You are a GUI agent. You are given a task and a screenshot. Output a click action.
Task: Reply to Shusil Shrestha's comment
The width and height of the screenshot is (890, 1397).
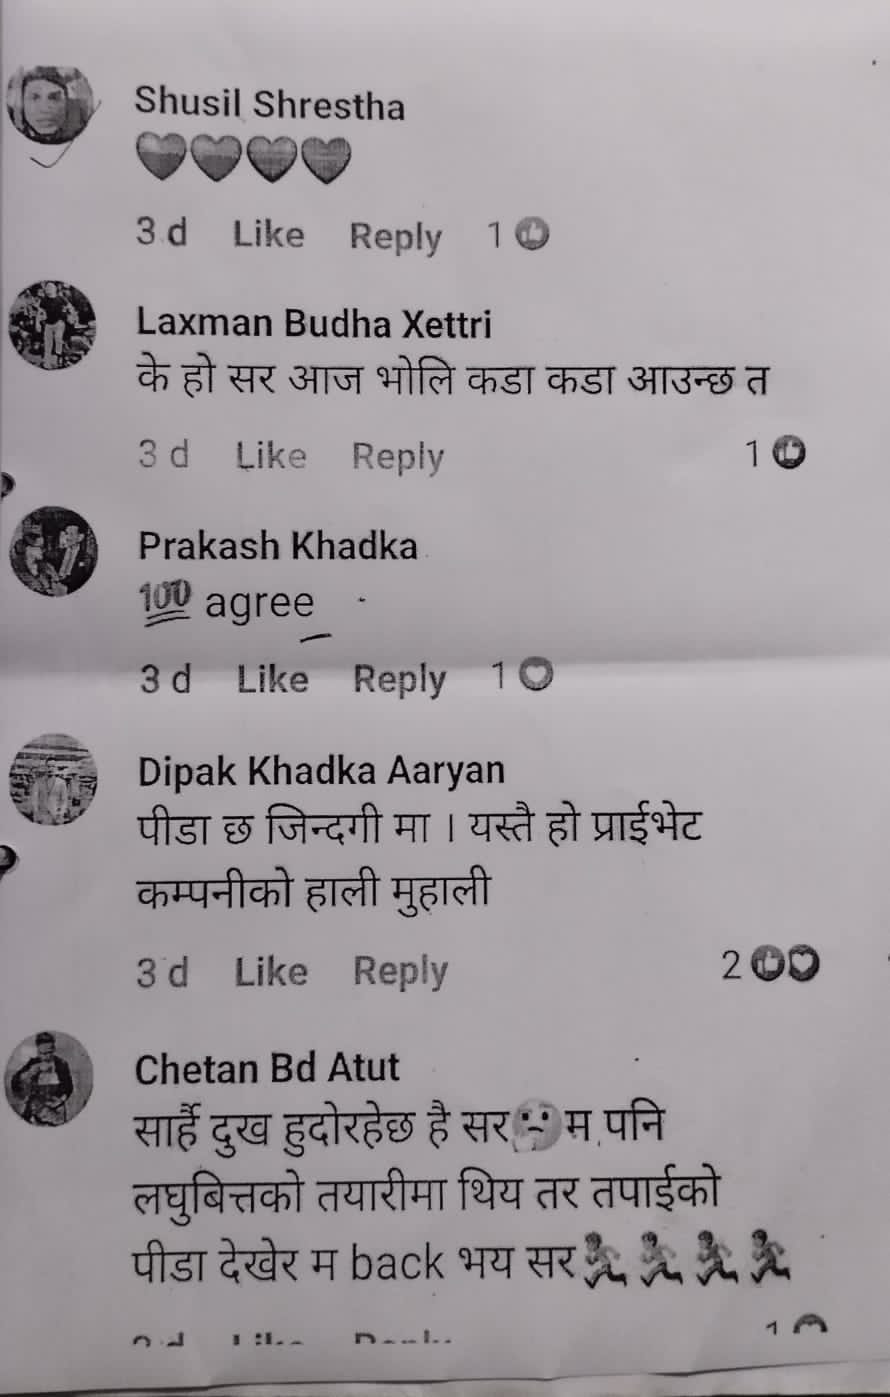click(395, 237)
